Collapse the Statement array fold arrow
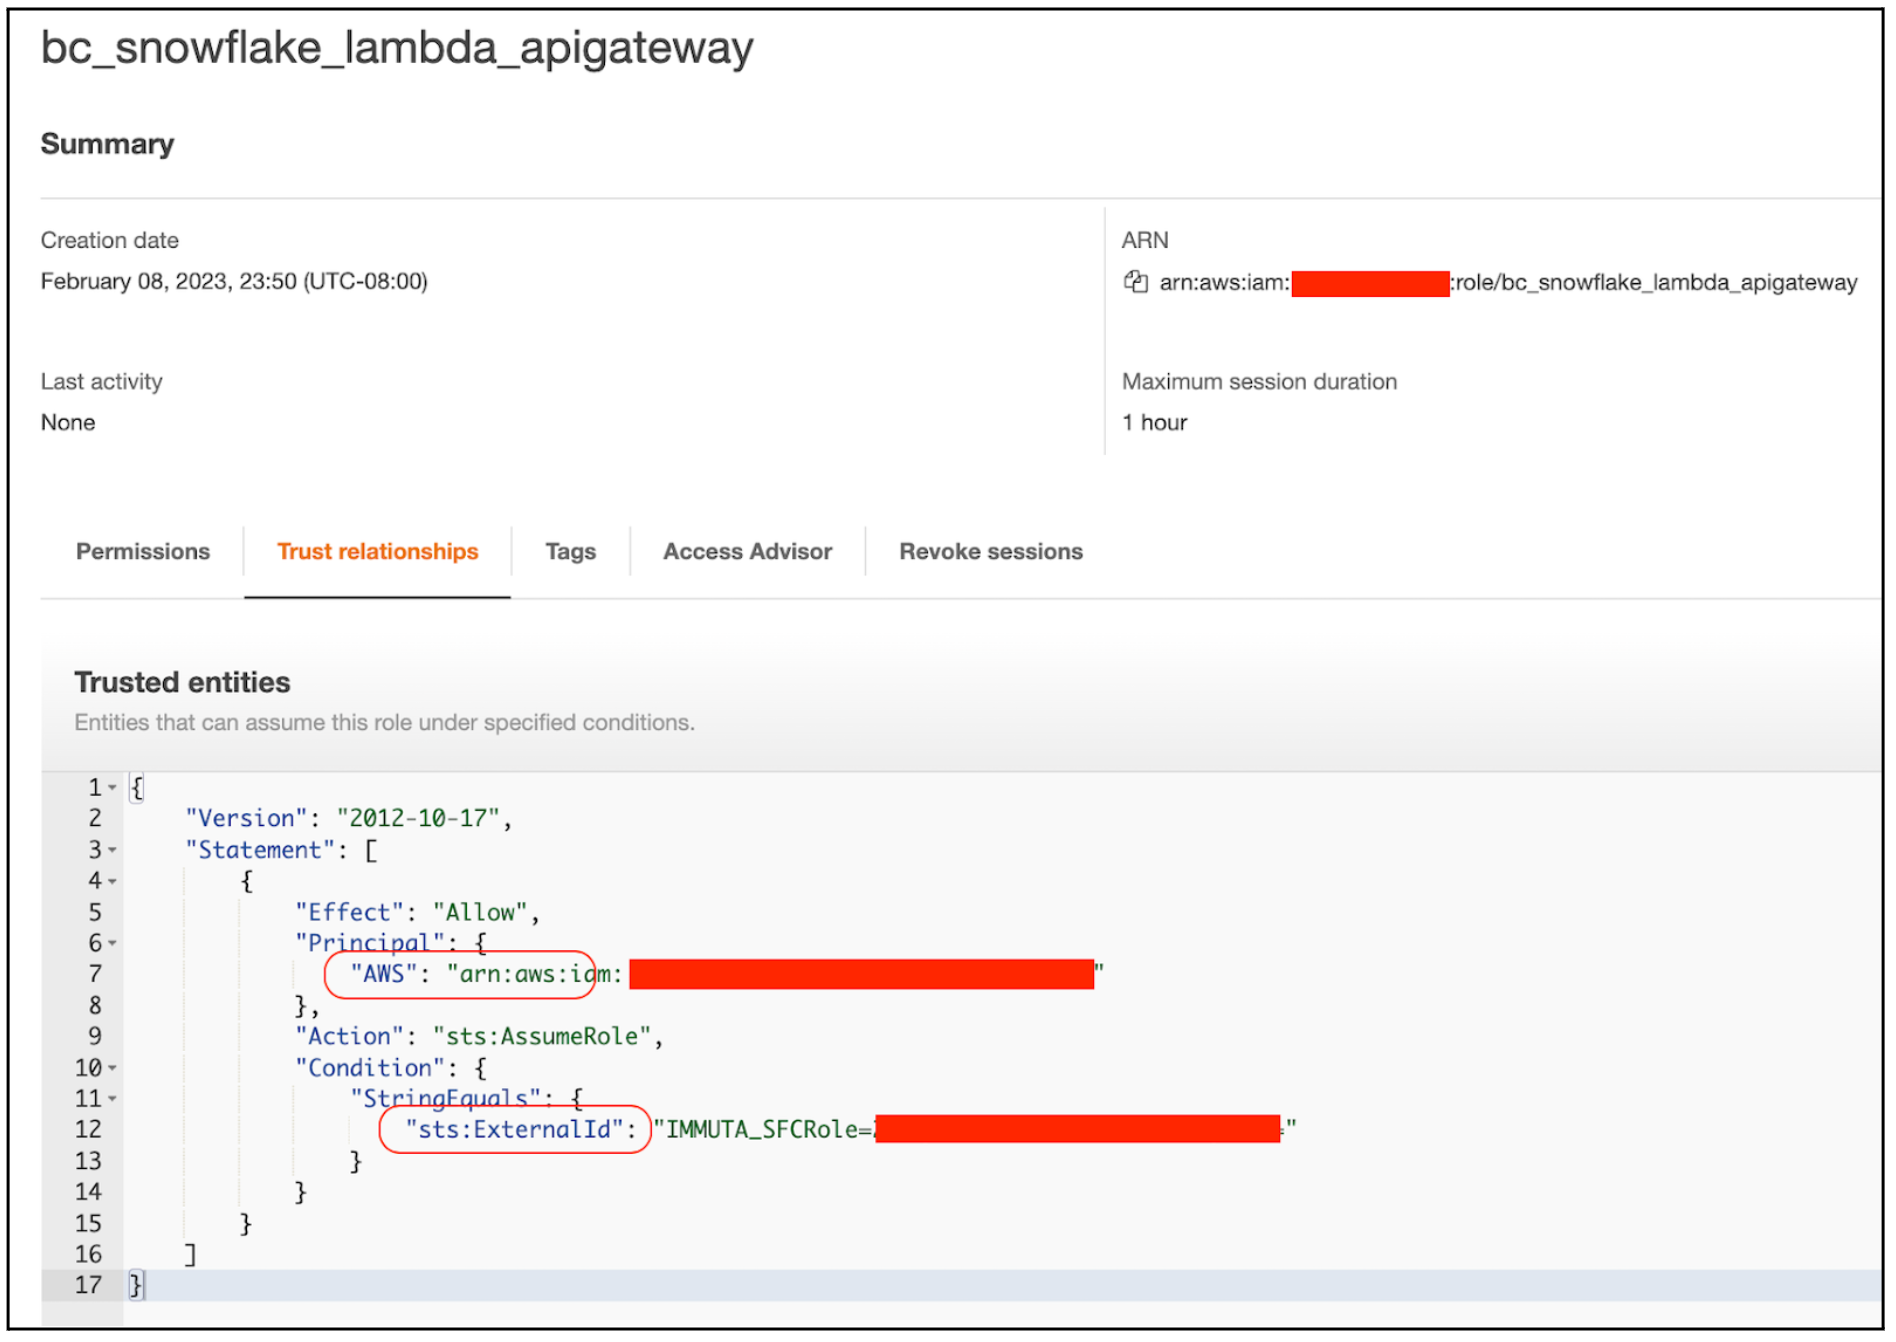 click(113, 850)
